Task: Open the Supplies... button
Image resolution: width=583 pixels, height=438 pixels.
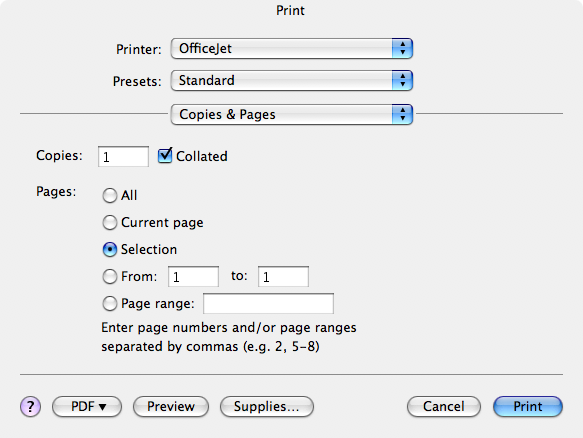Action: pyautogui.click(x=267, y=406)
